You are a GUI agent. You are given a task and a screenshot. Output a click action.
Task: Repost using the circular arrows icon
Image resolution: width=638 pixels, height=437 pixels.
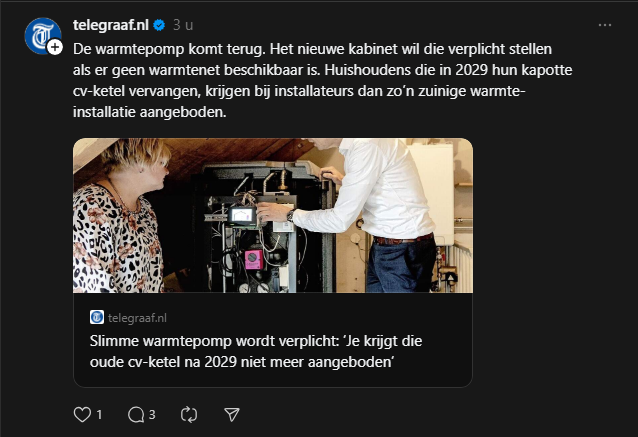[x=189, y=415]
